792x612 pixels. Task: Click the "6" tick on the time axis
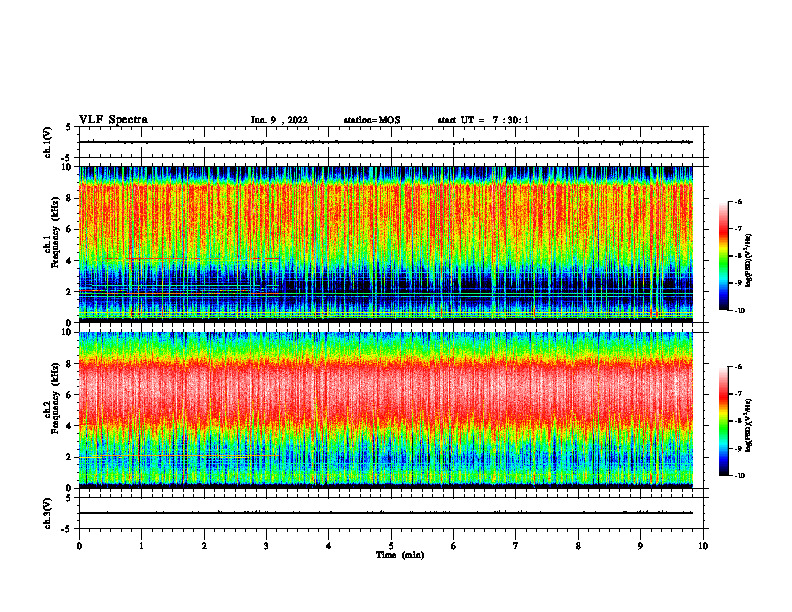(454, 546)
